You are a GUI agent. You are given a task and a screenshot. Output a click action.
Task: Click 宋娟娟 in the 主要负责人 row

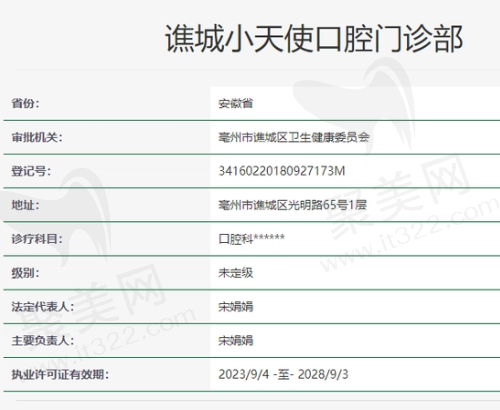236,341
